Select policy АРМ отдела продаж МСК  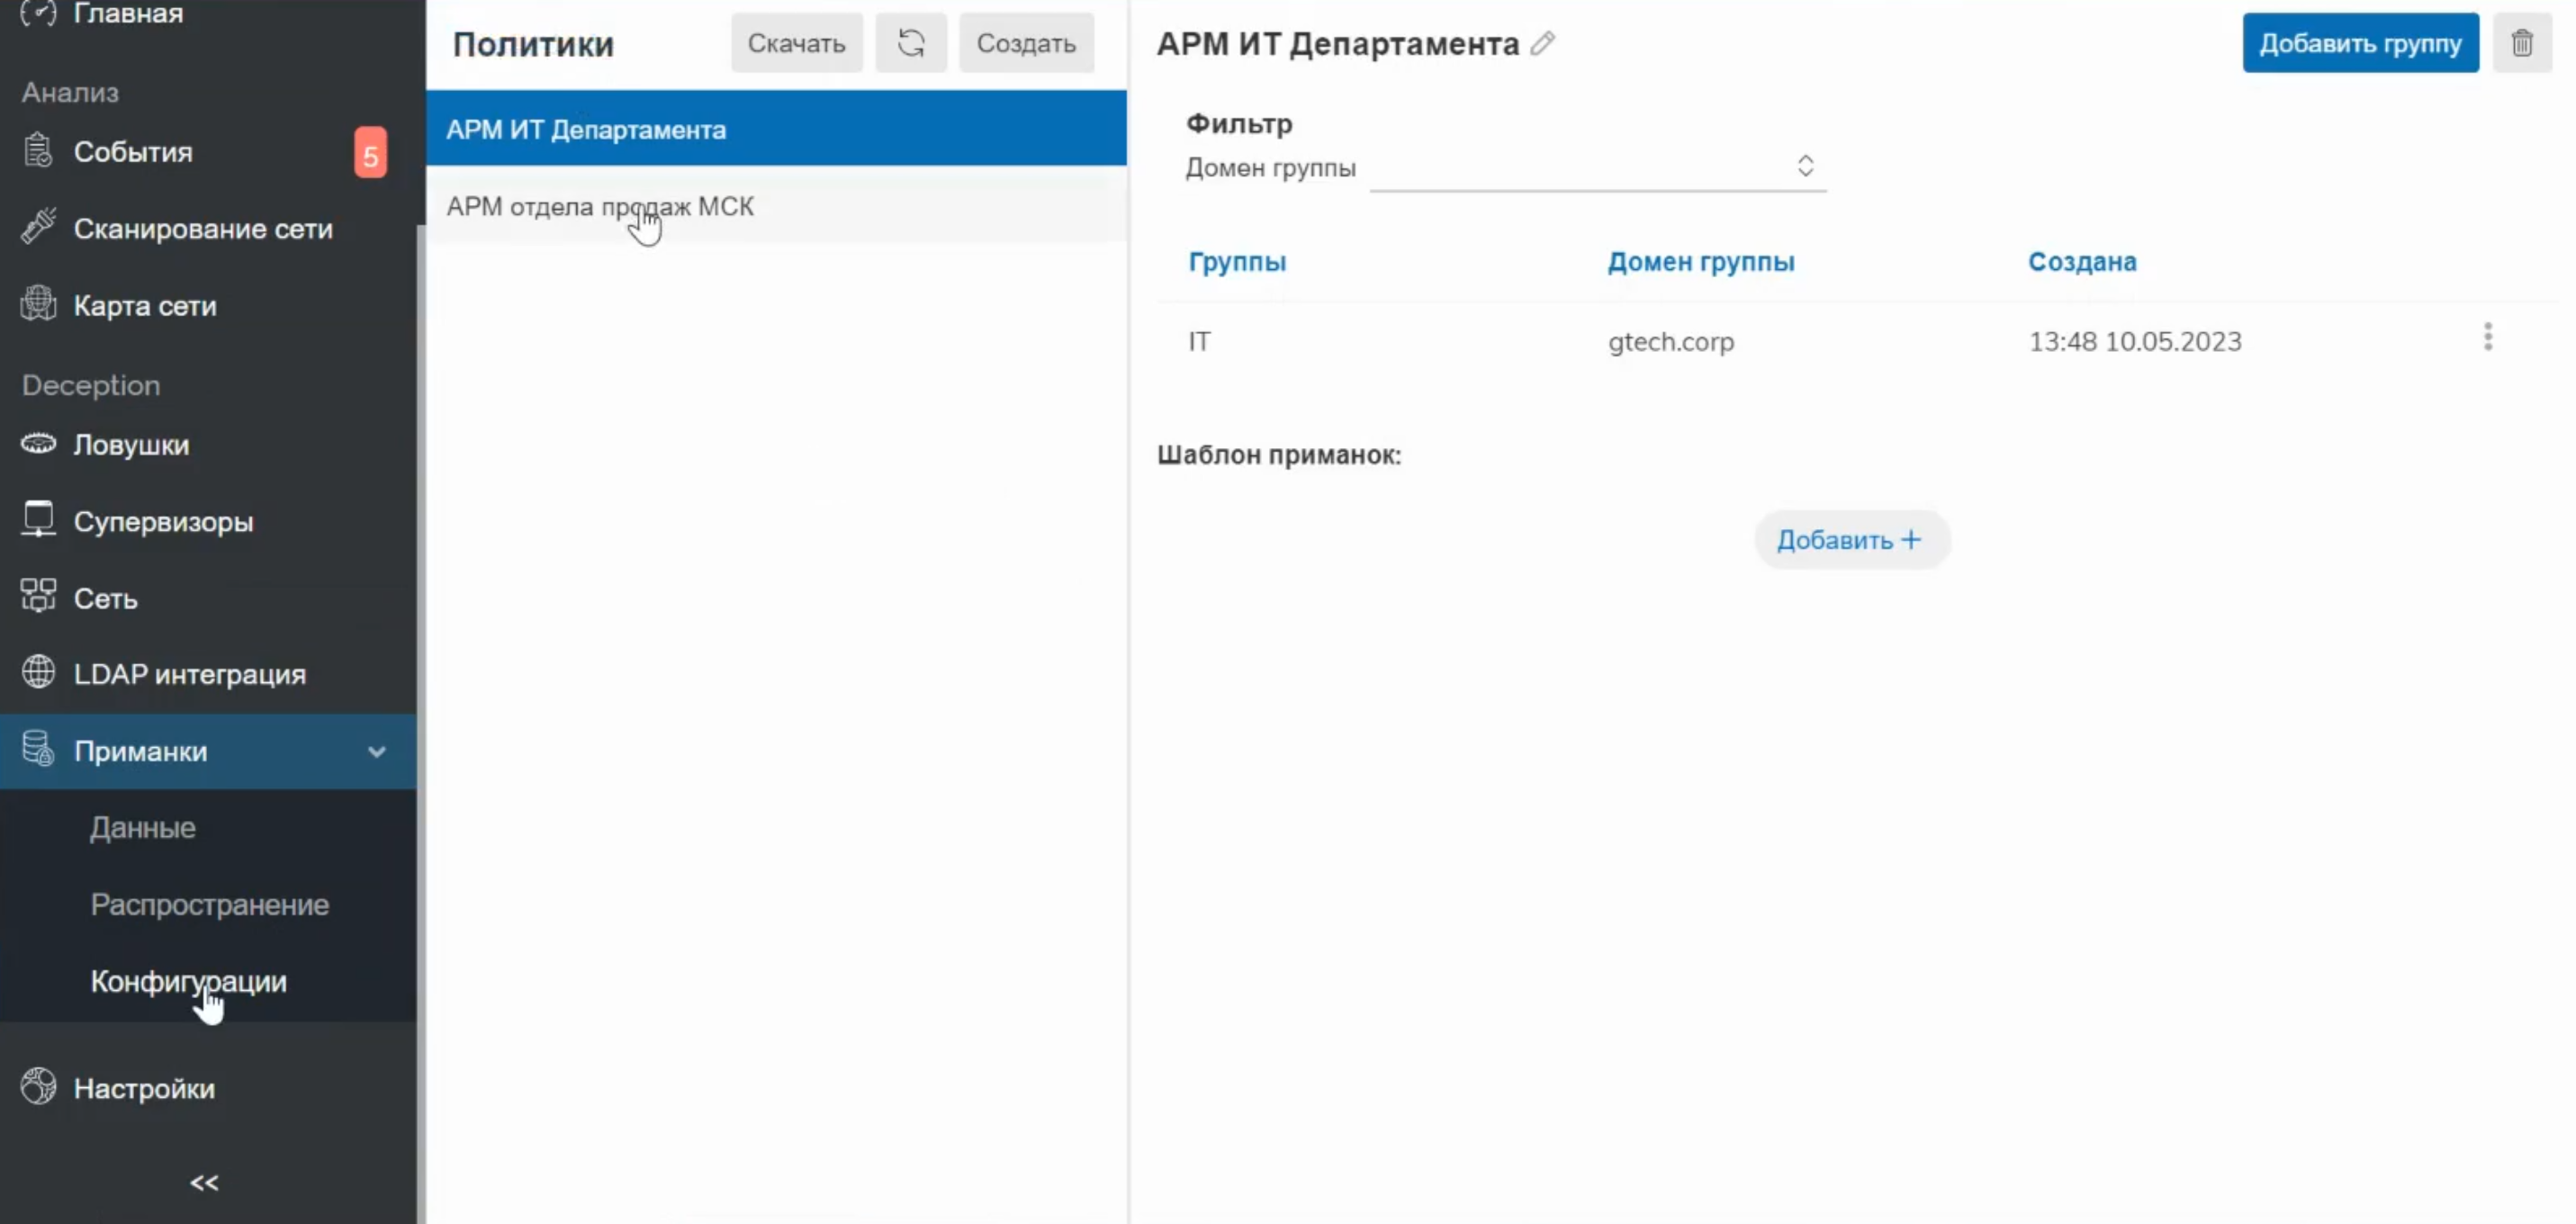pos(600,207)
